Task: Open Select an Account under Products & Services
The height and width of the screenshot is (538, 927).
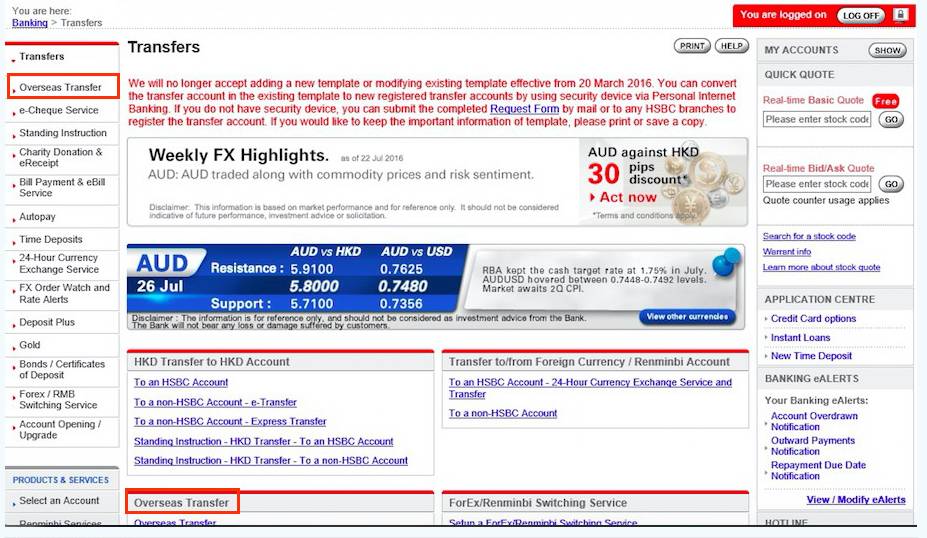Action: (59, 501)
